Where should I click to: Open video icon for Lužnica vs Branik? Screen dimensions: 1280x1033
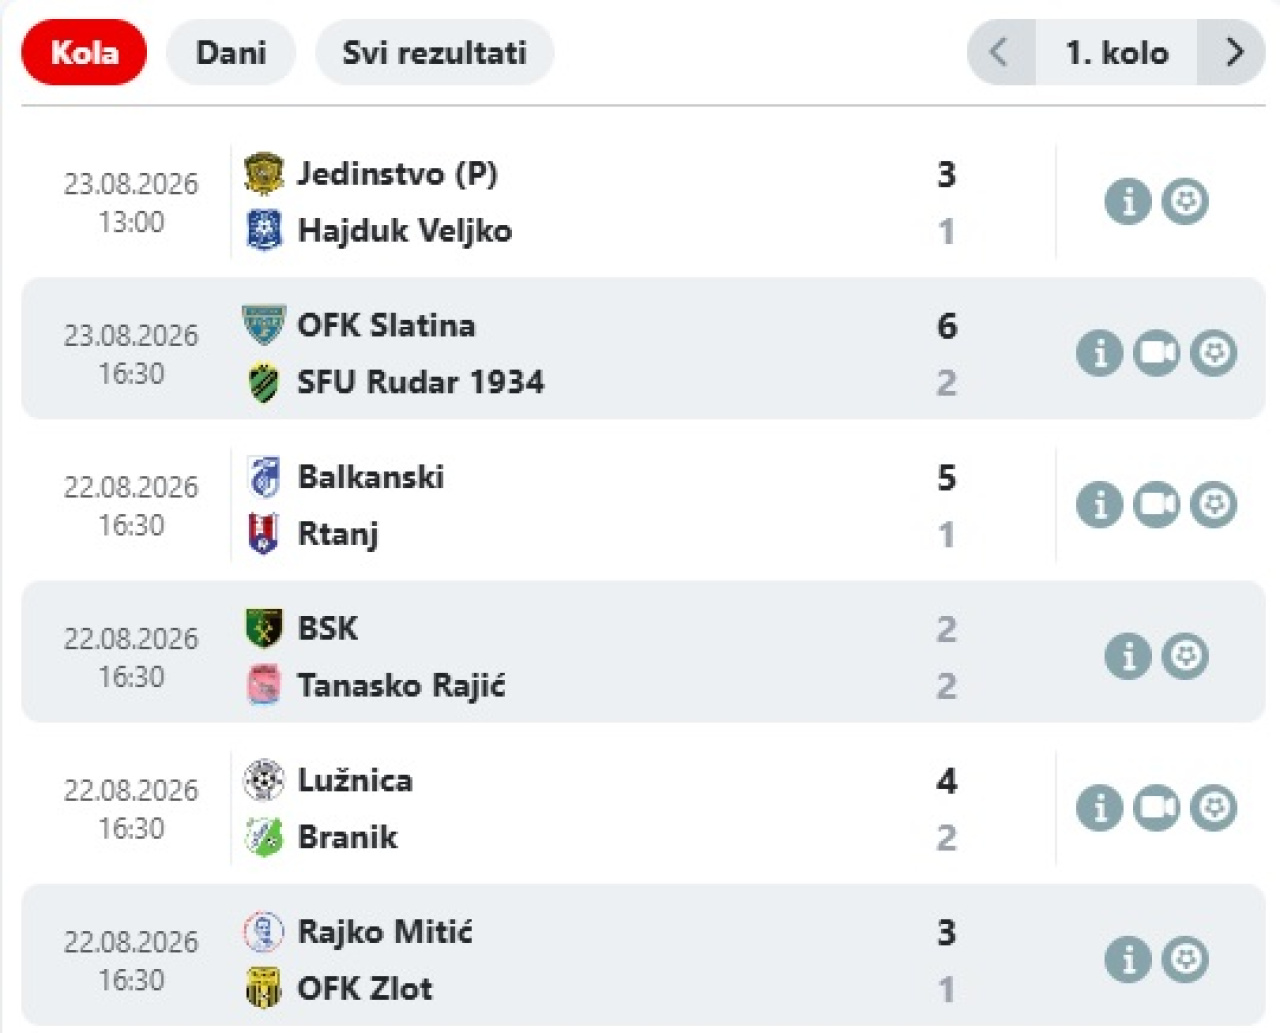point(1157,808)
